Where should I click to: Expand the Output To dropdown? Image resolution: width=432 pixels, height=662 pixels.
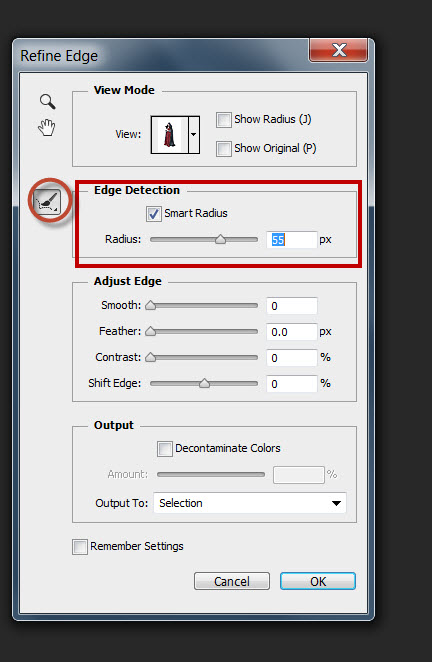(x=250, y=503)
